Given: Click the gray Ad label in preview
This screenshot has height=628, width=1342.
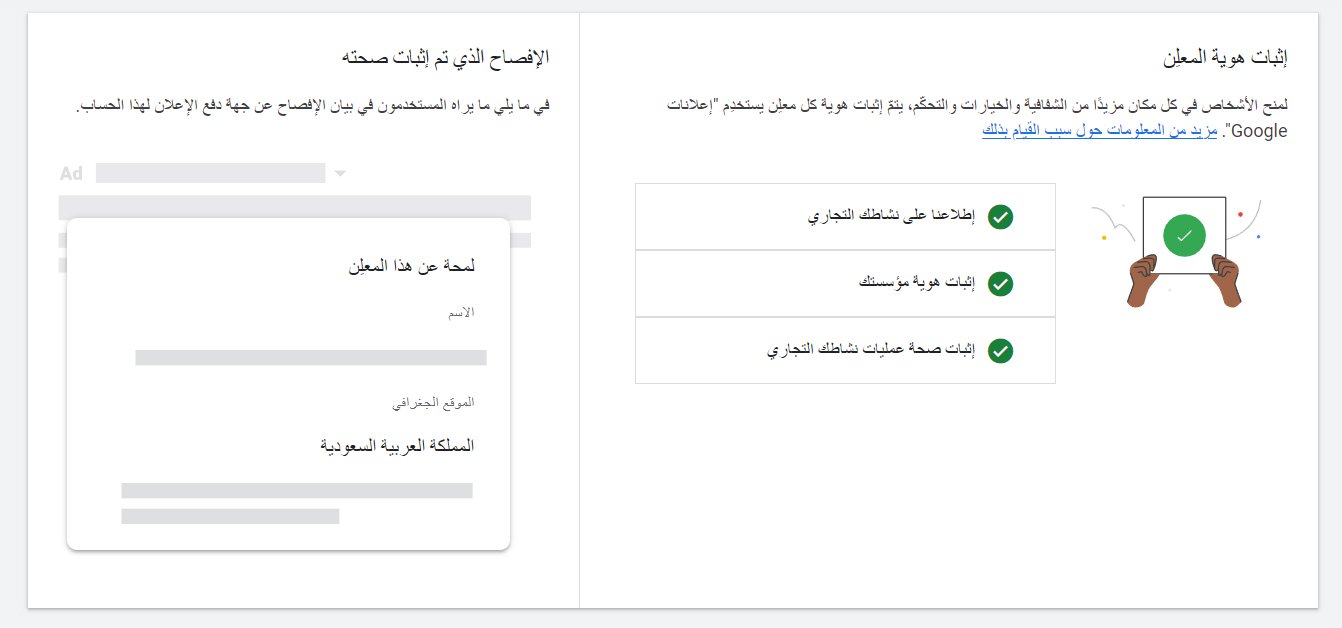Looking at the screenshot, I should 71,174.
